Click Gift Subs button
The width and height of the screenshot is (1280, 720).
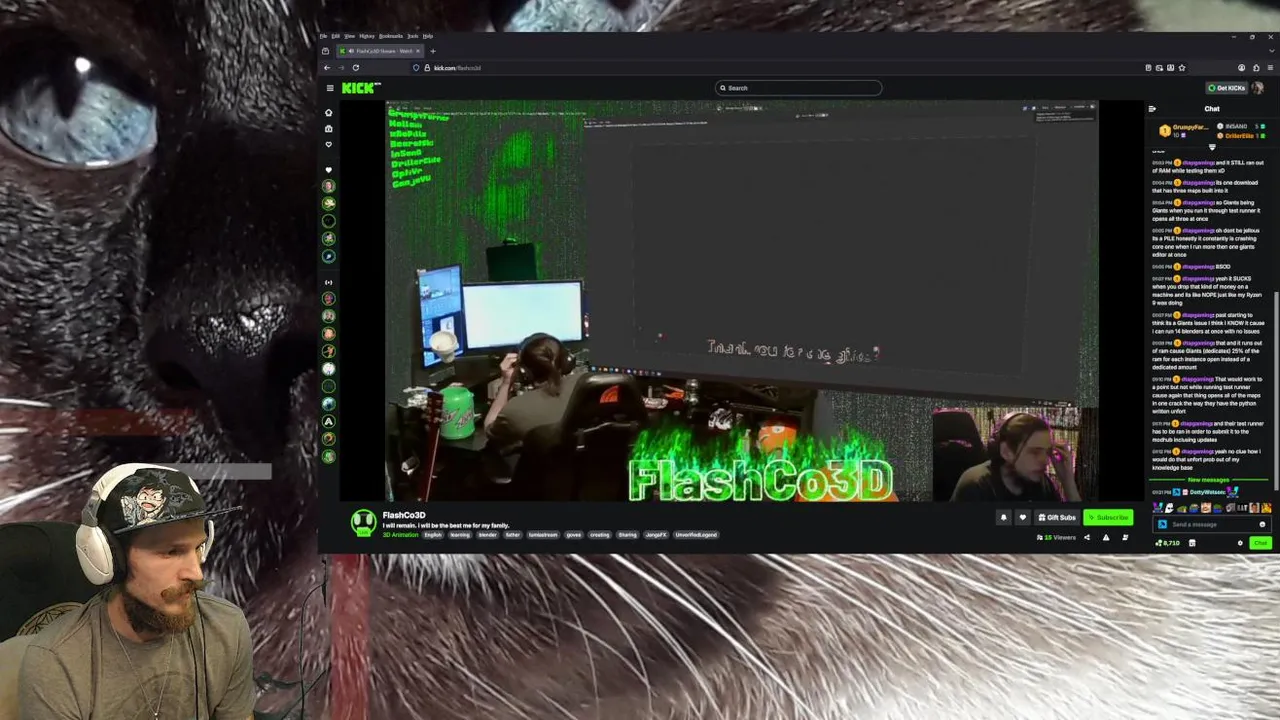[x=1057, y=517]
